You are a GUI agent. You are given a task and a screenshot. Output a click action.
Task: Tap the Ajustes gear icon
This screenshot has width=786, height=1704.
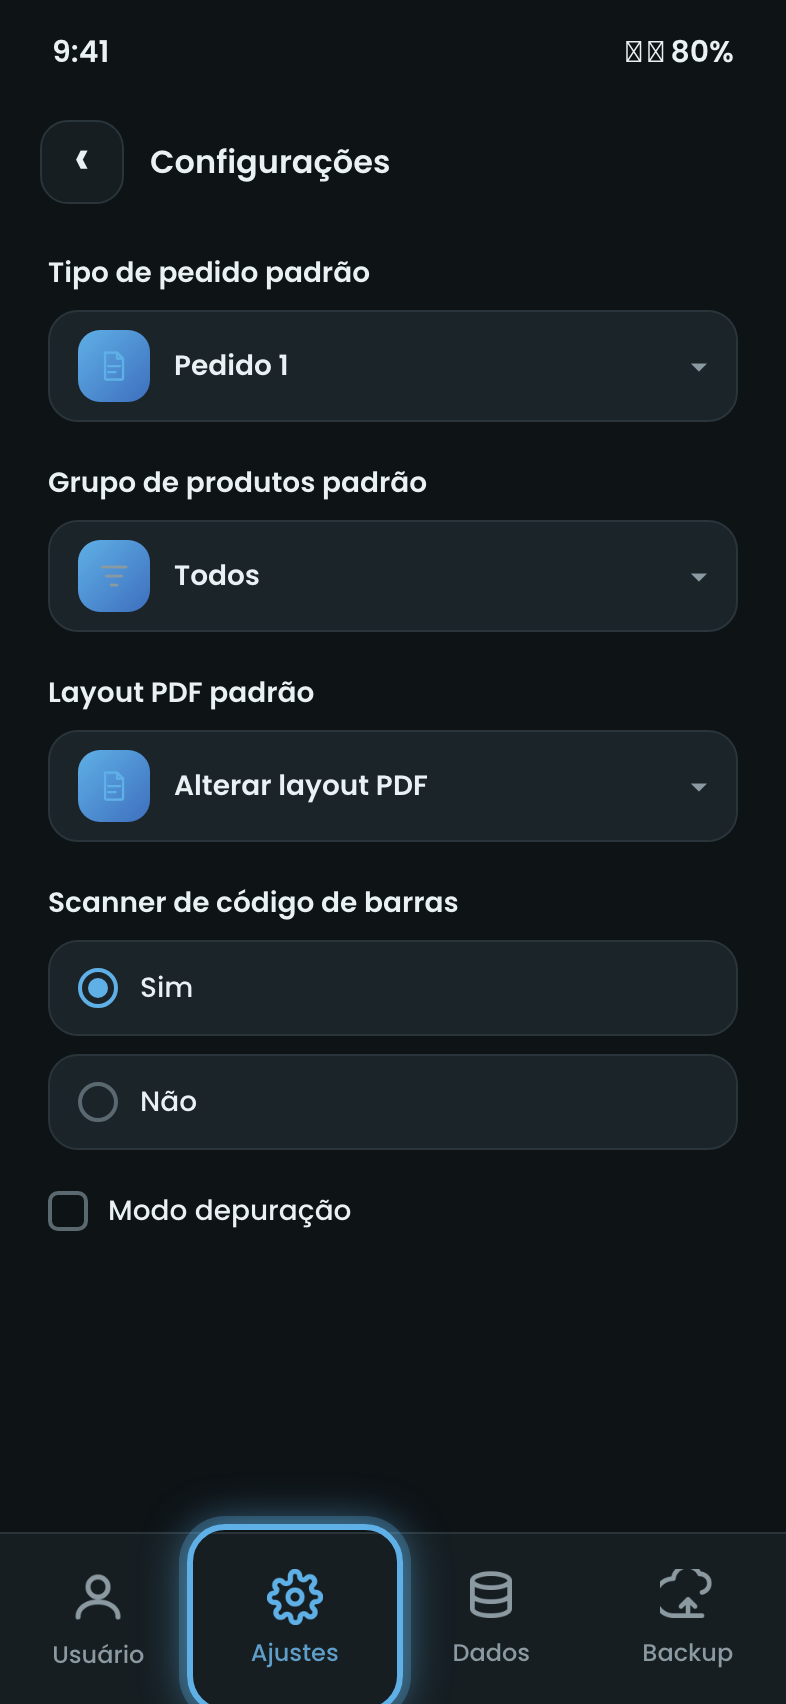[295, 1597]
